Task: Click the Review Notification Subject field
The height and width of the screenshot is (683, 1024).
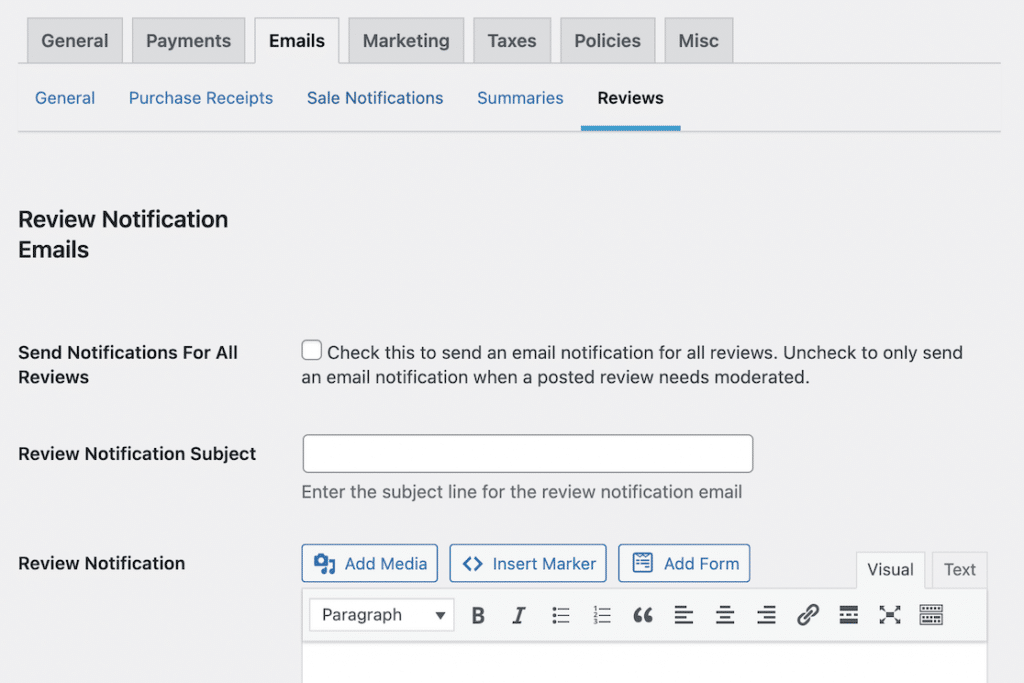Action: [x=527, y=453]
